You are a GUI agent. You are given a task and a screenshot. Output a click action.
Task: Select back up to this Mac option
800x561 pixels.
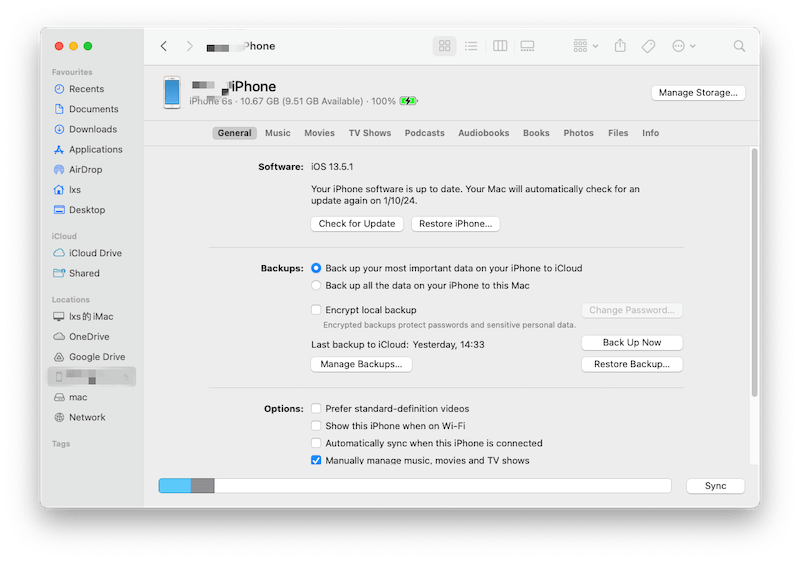pyautogui.click(x=316, y=286)
